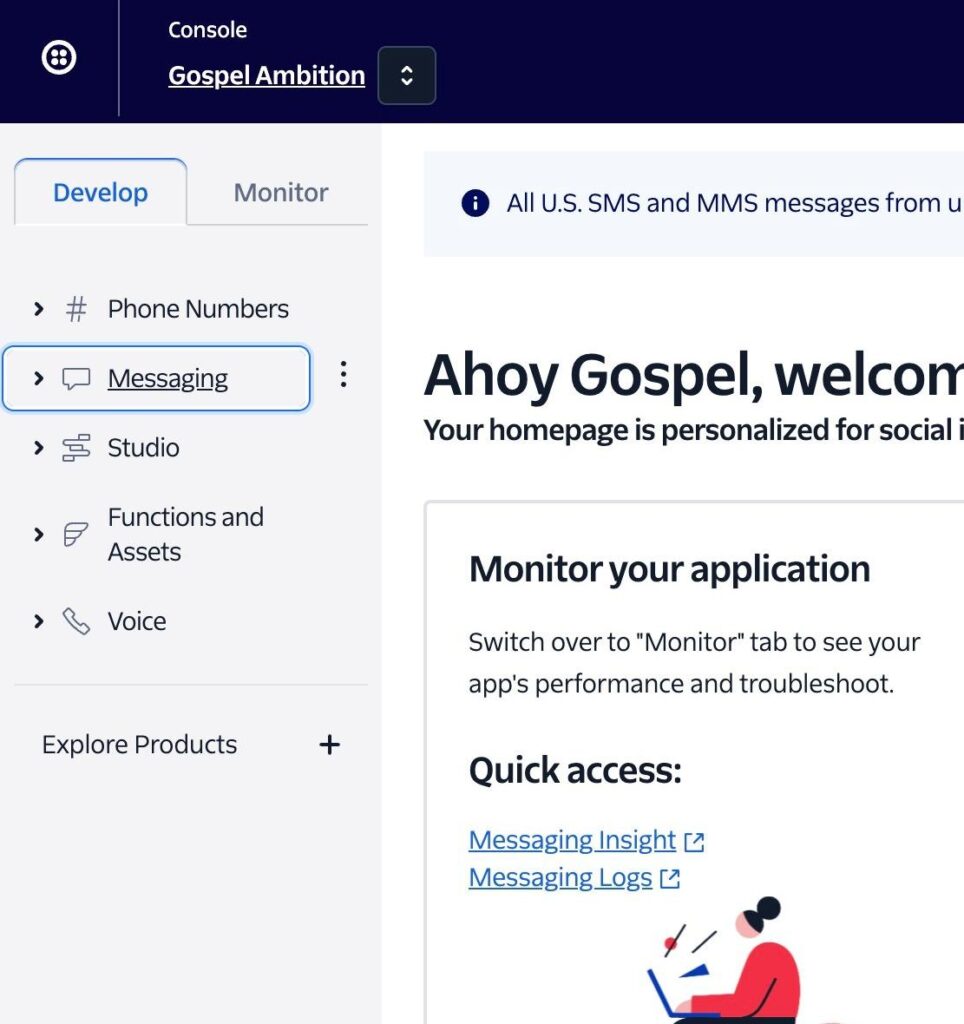Expand the Messaging section chevron
The image size is (964, 1024).
(x=39, y=378)
